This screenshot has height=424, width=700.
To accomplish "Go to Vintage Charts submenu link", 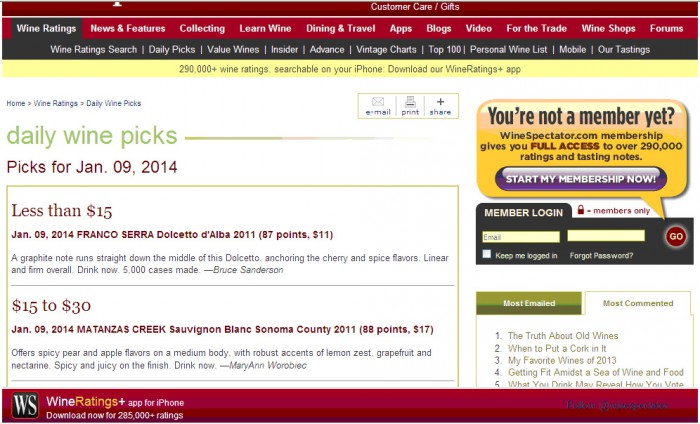I will pyautogui.click(x=386, y=50).
